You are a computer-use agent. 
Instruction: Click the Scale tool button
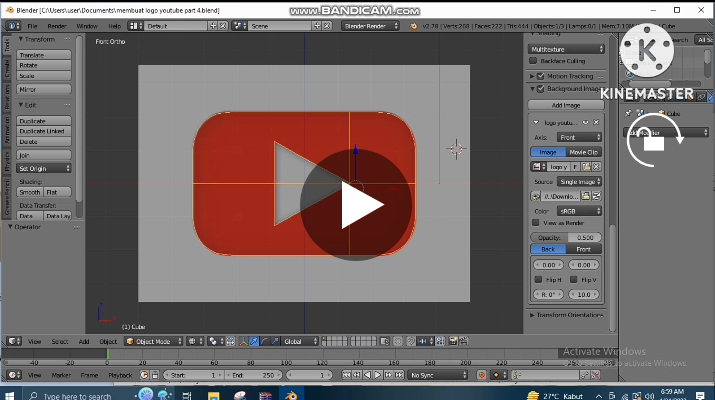tap(44, 76)
